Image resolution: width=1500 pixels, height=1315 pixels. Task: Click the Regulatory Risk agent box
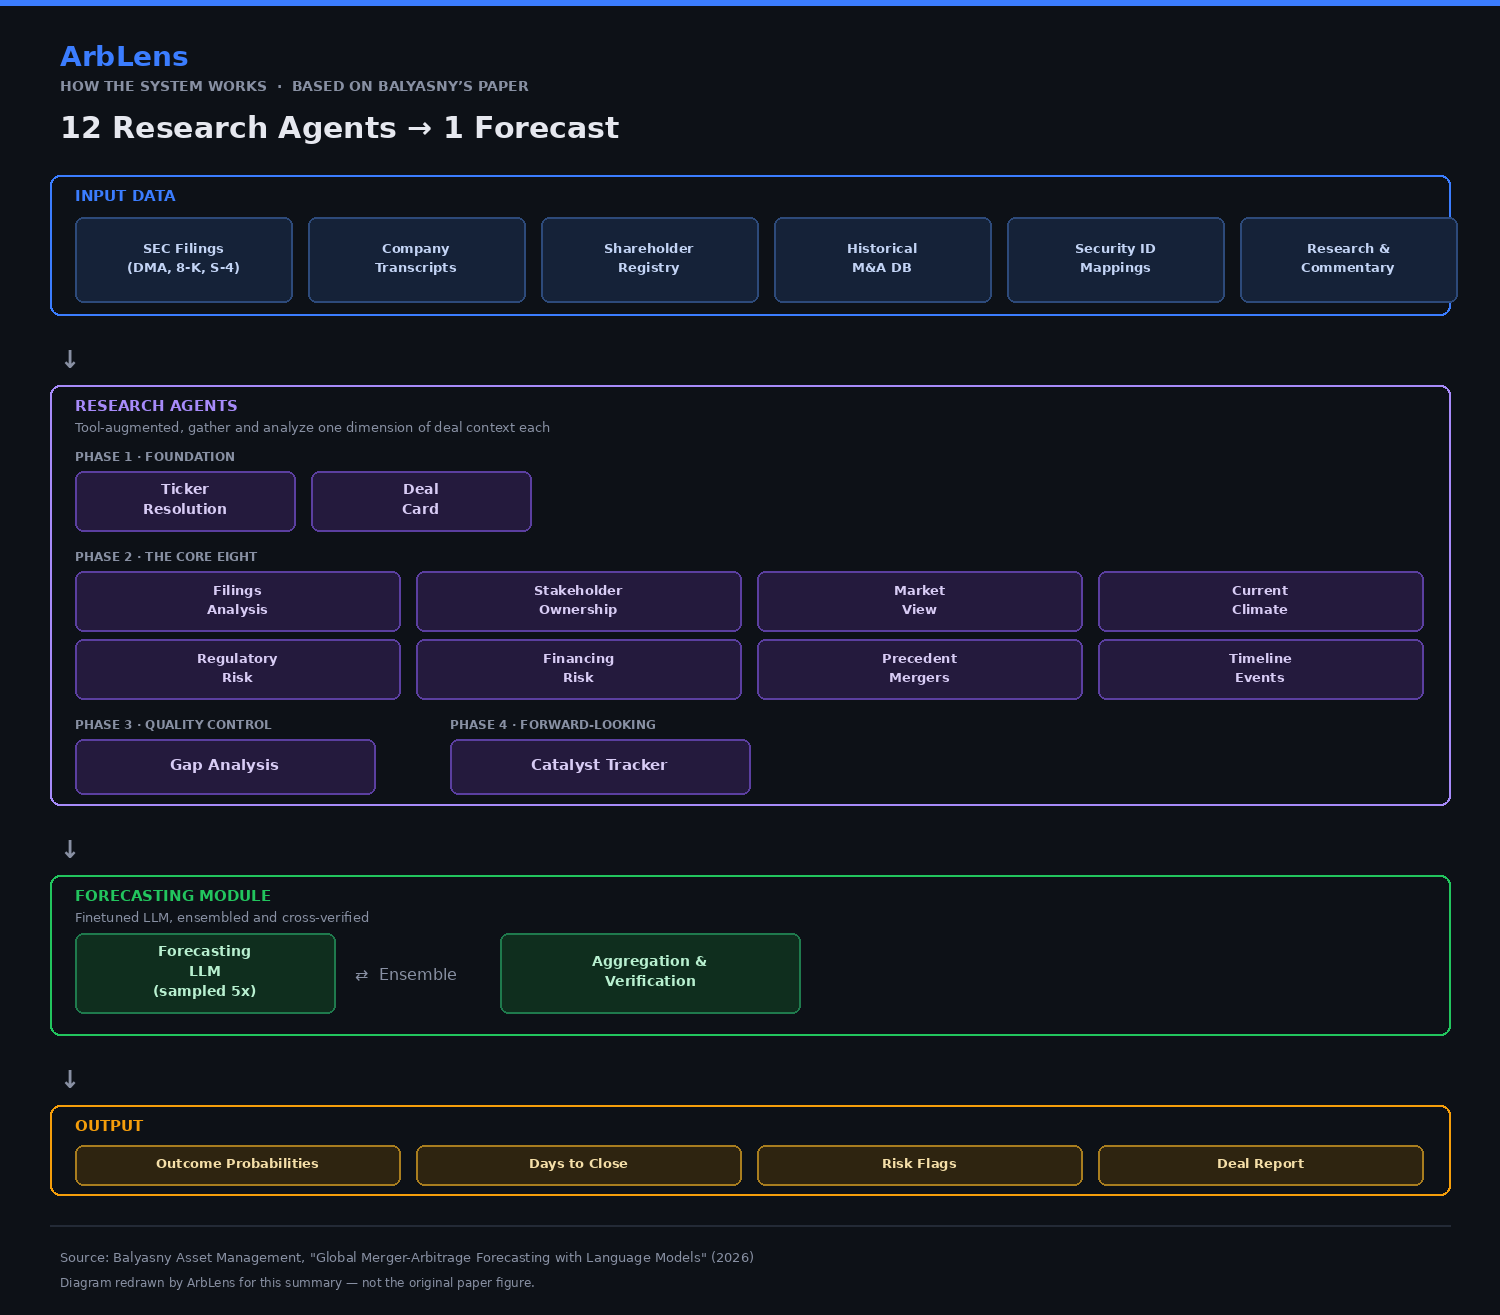coord(238,669)
